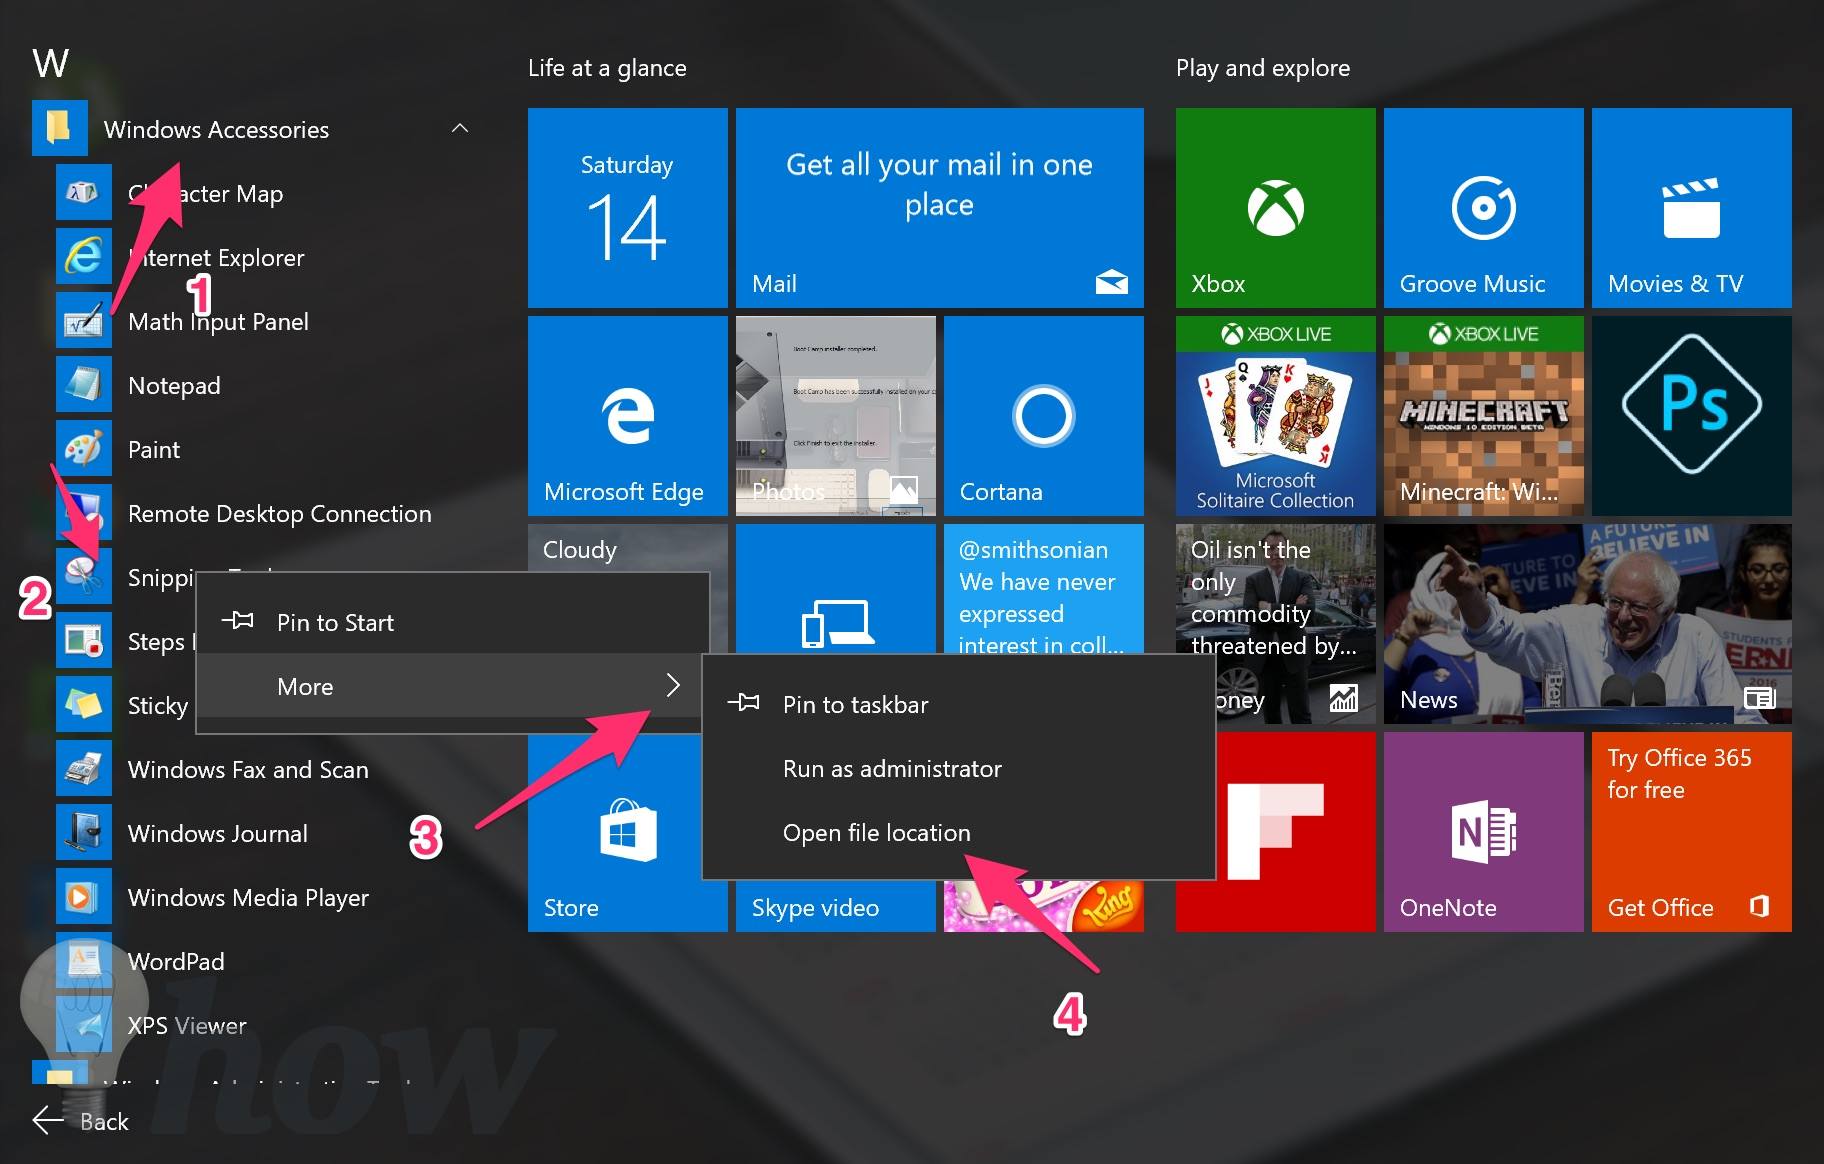
Task: Open the Steps Recorder icon
Action: pos(83,641)
